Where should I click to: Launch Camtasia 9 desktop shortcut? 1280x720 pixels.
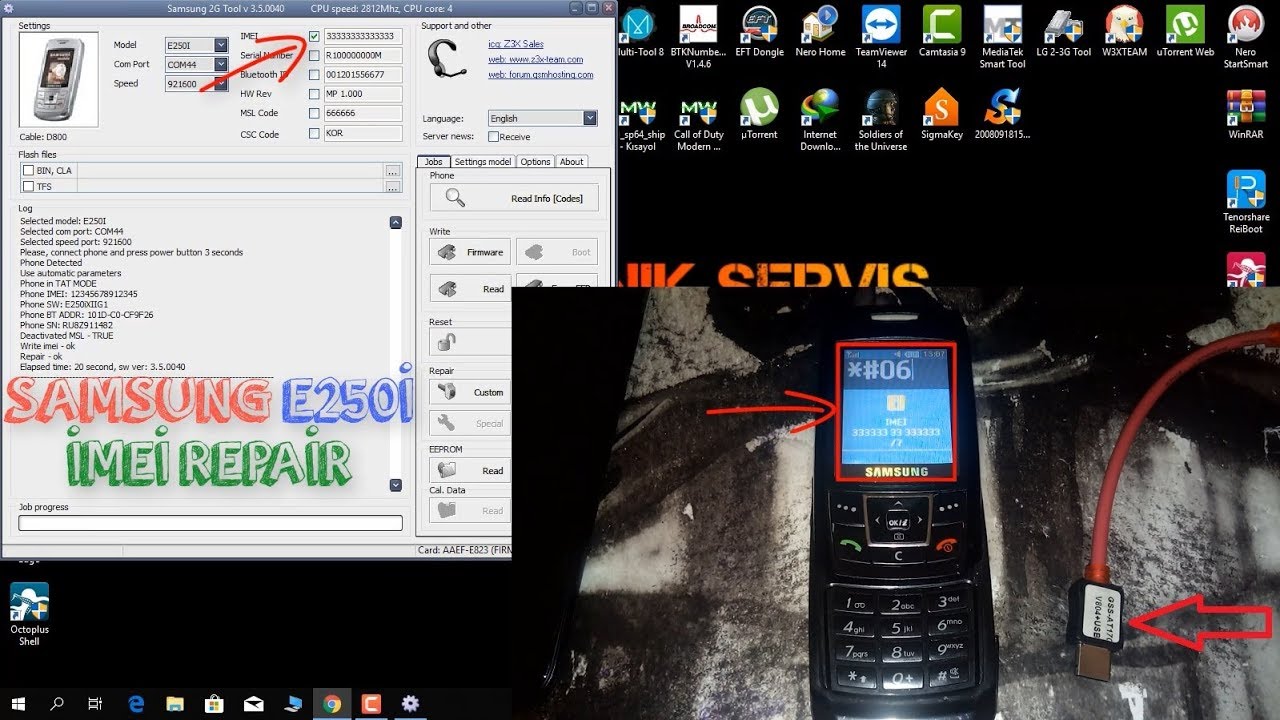[942, 31]
